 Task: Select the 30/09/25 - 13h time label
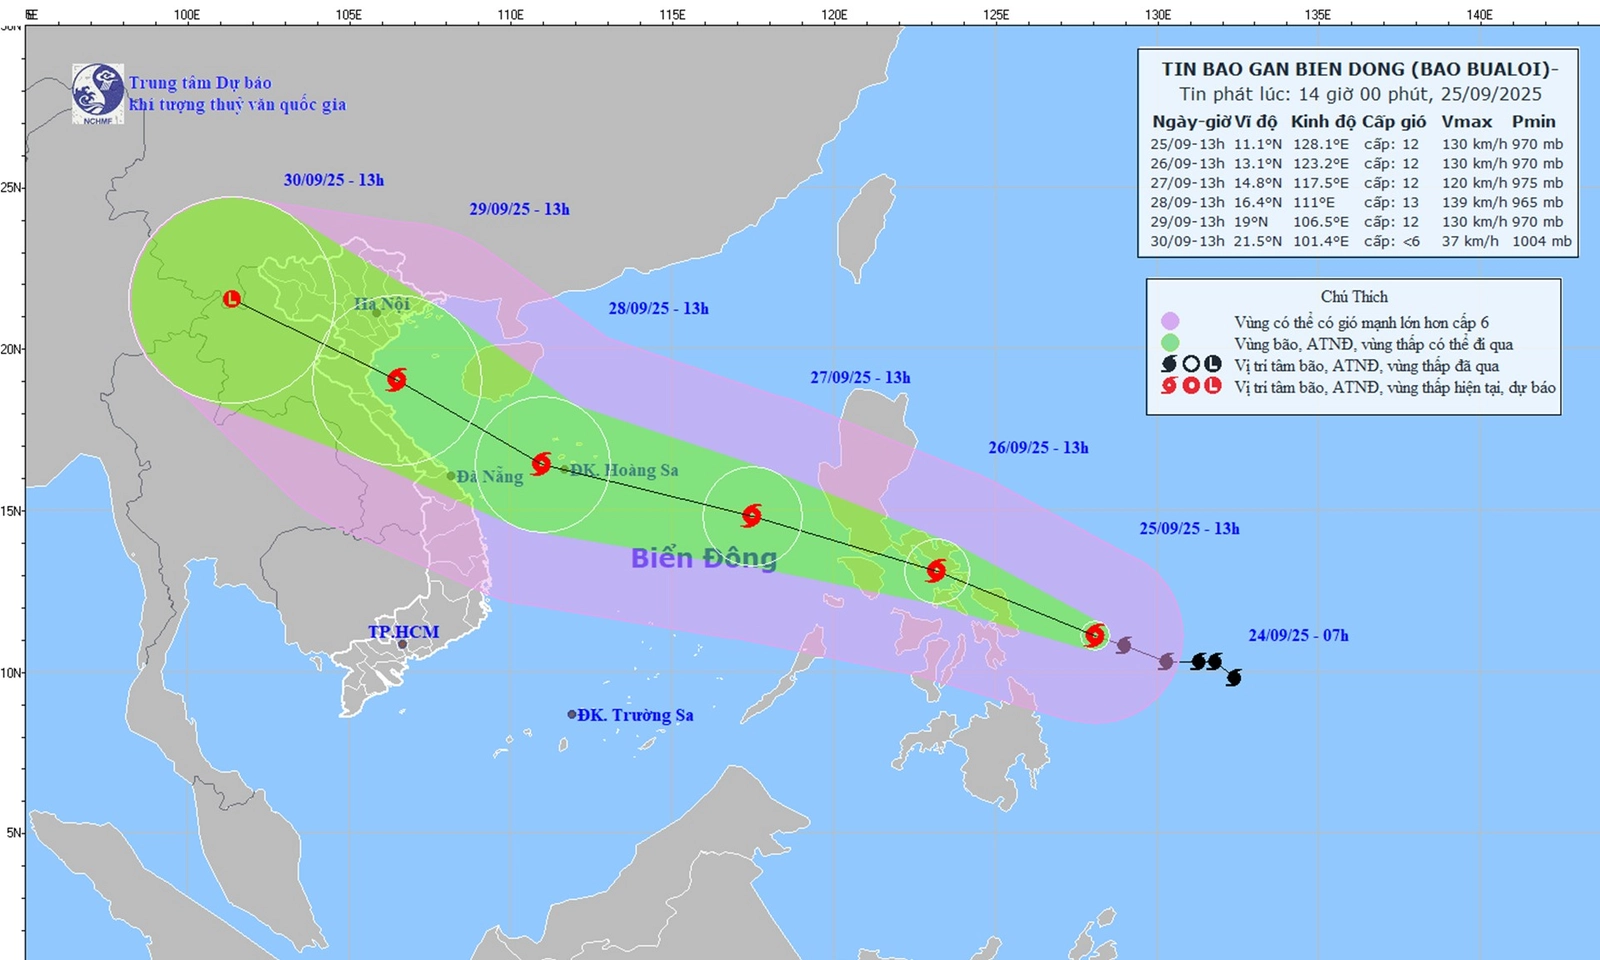pyautogui.click(x=333, y=180)
